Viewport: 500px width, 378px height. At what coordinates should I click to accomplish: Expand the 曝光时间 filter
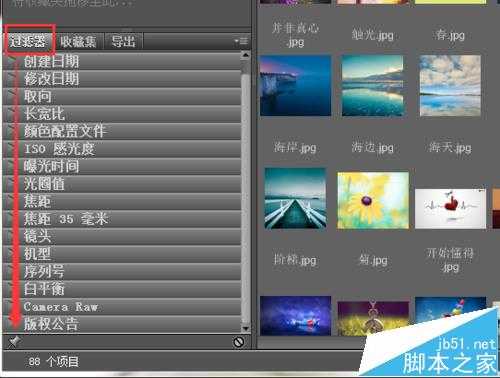click(122, 166)
